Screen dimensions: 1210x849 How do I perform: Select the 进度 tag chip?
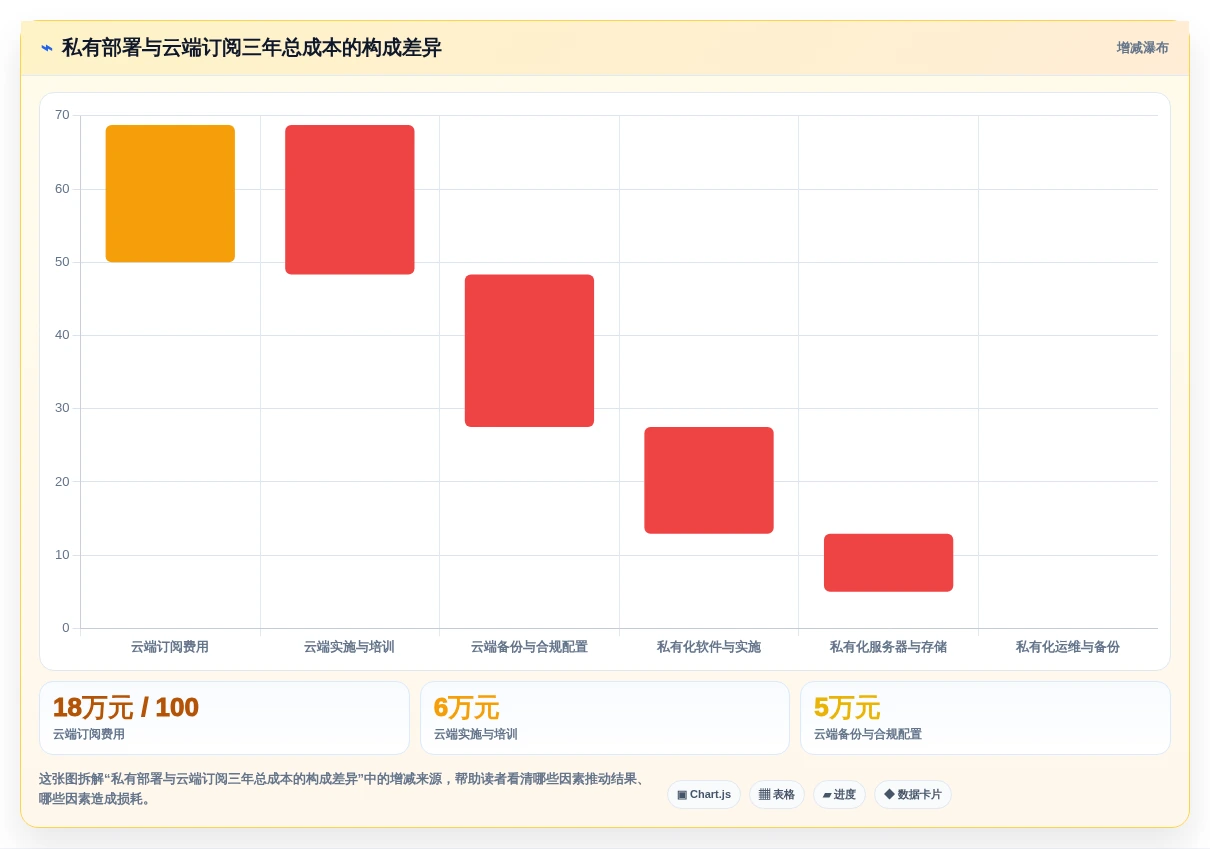(x=839, y=795)
